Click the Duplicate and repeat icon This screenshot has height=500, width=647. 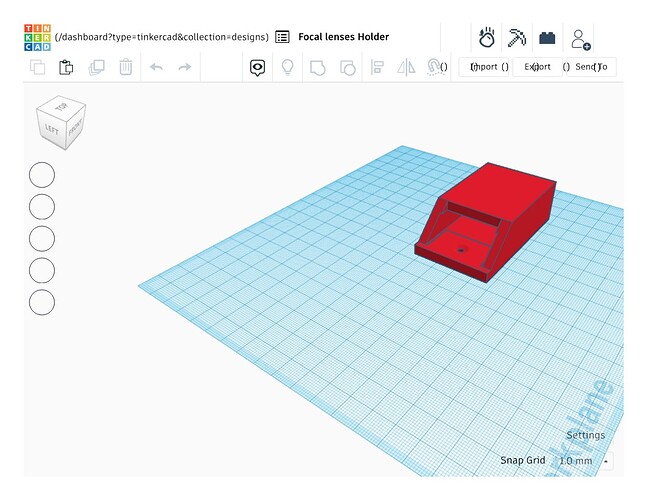(x=97, y=67)
